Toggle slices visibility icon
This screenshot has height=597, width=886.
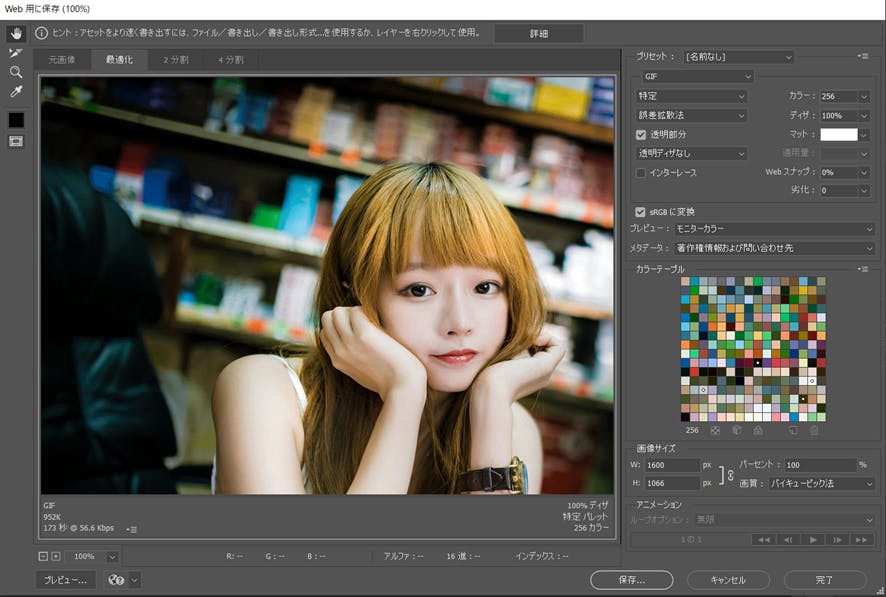(x=16, y=141)
